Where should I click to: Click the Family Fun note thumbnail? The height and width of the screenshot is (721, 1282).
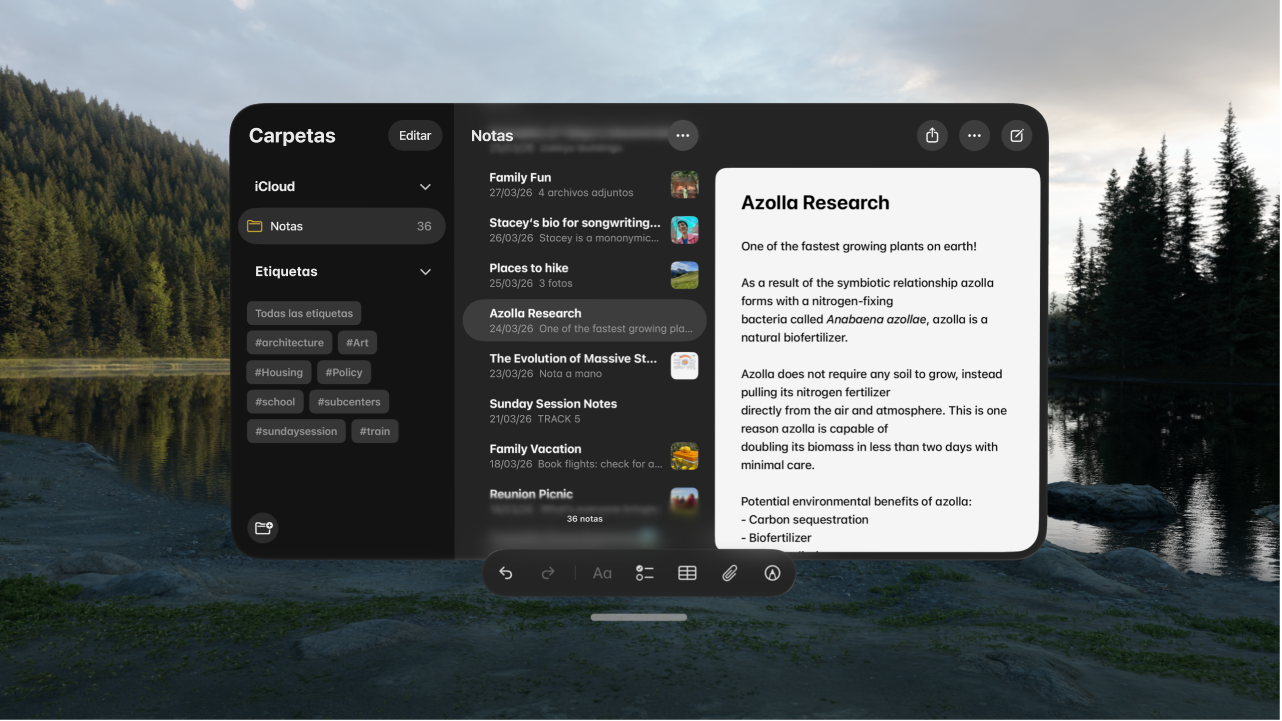tap(684, 185)
